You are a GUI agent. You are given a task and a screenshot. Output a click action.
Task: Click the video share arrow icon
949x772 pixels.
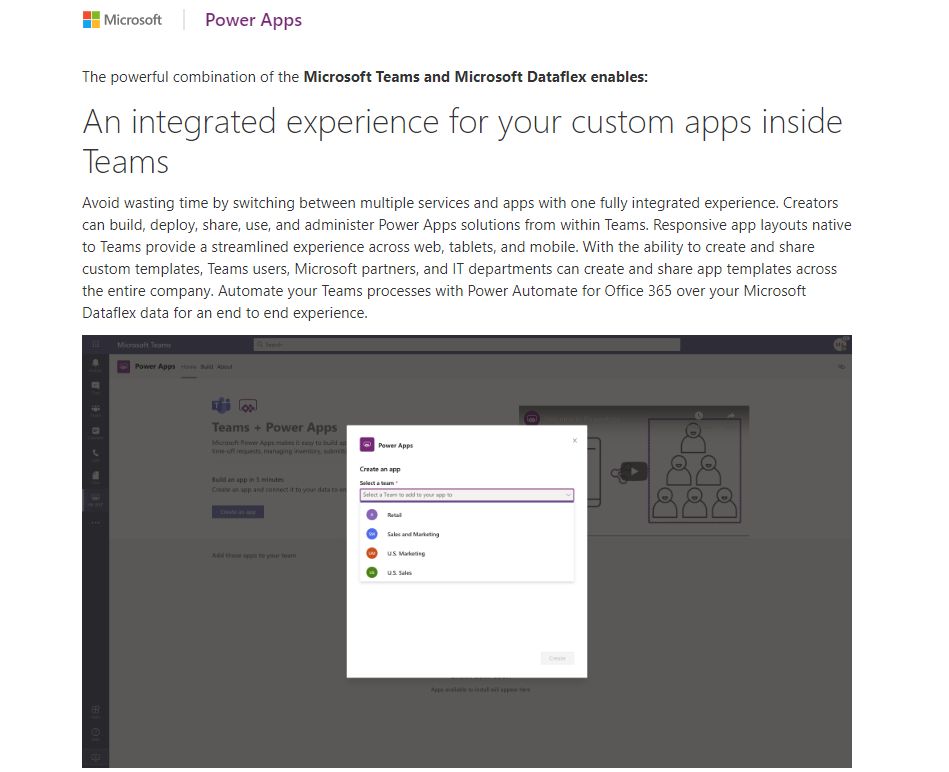pyautogui.click(x=731, y=416)
